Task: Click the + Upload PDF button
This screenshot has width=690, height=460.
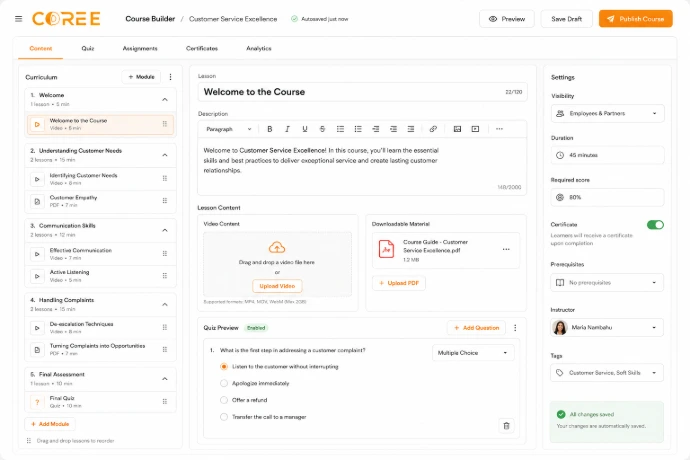Action: (x=399, y=283)
